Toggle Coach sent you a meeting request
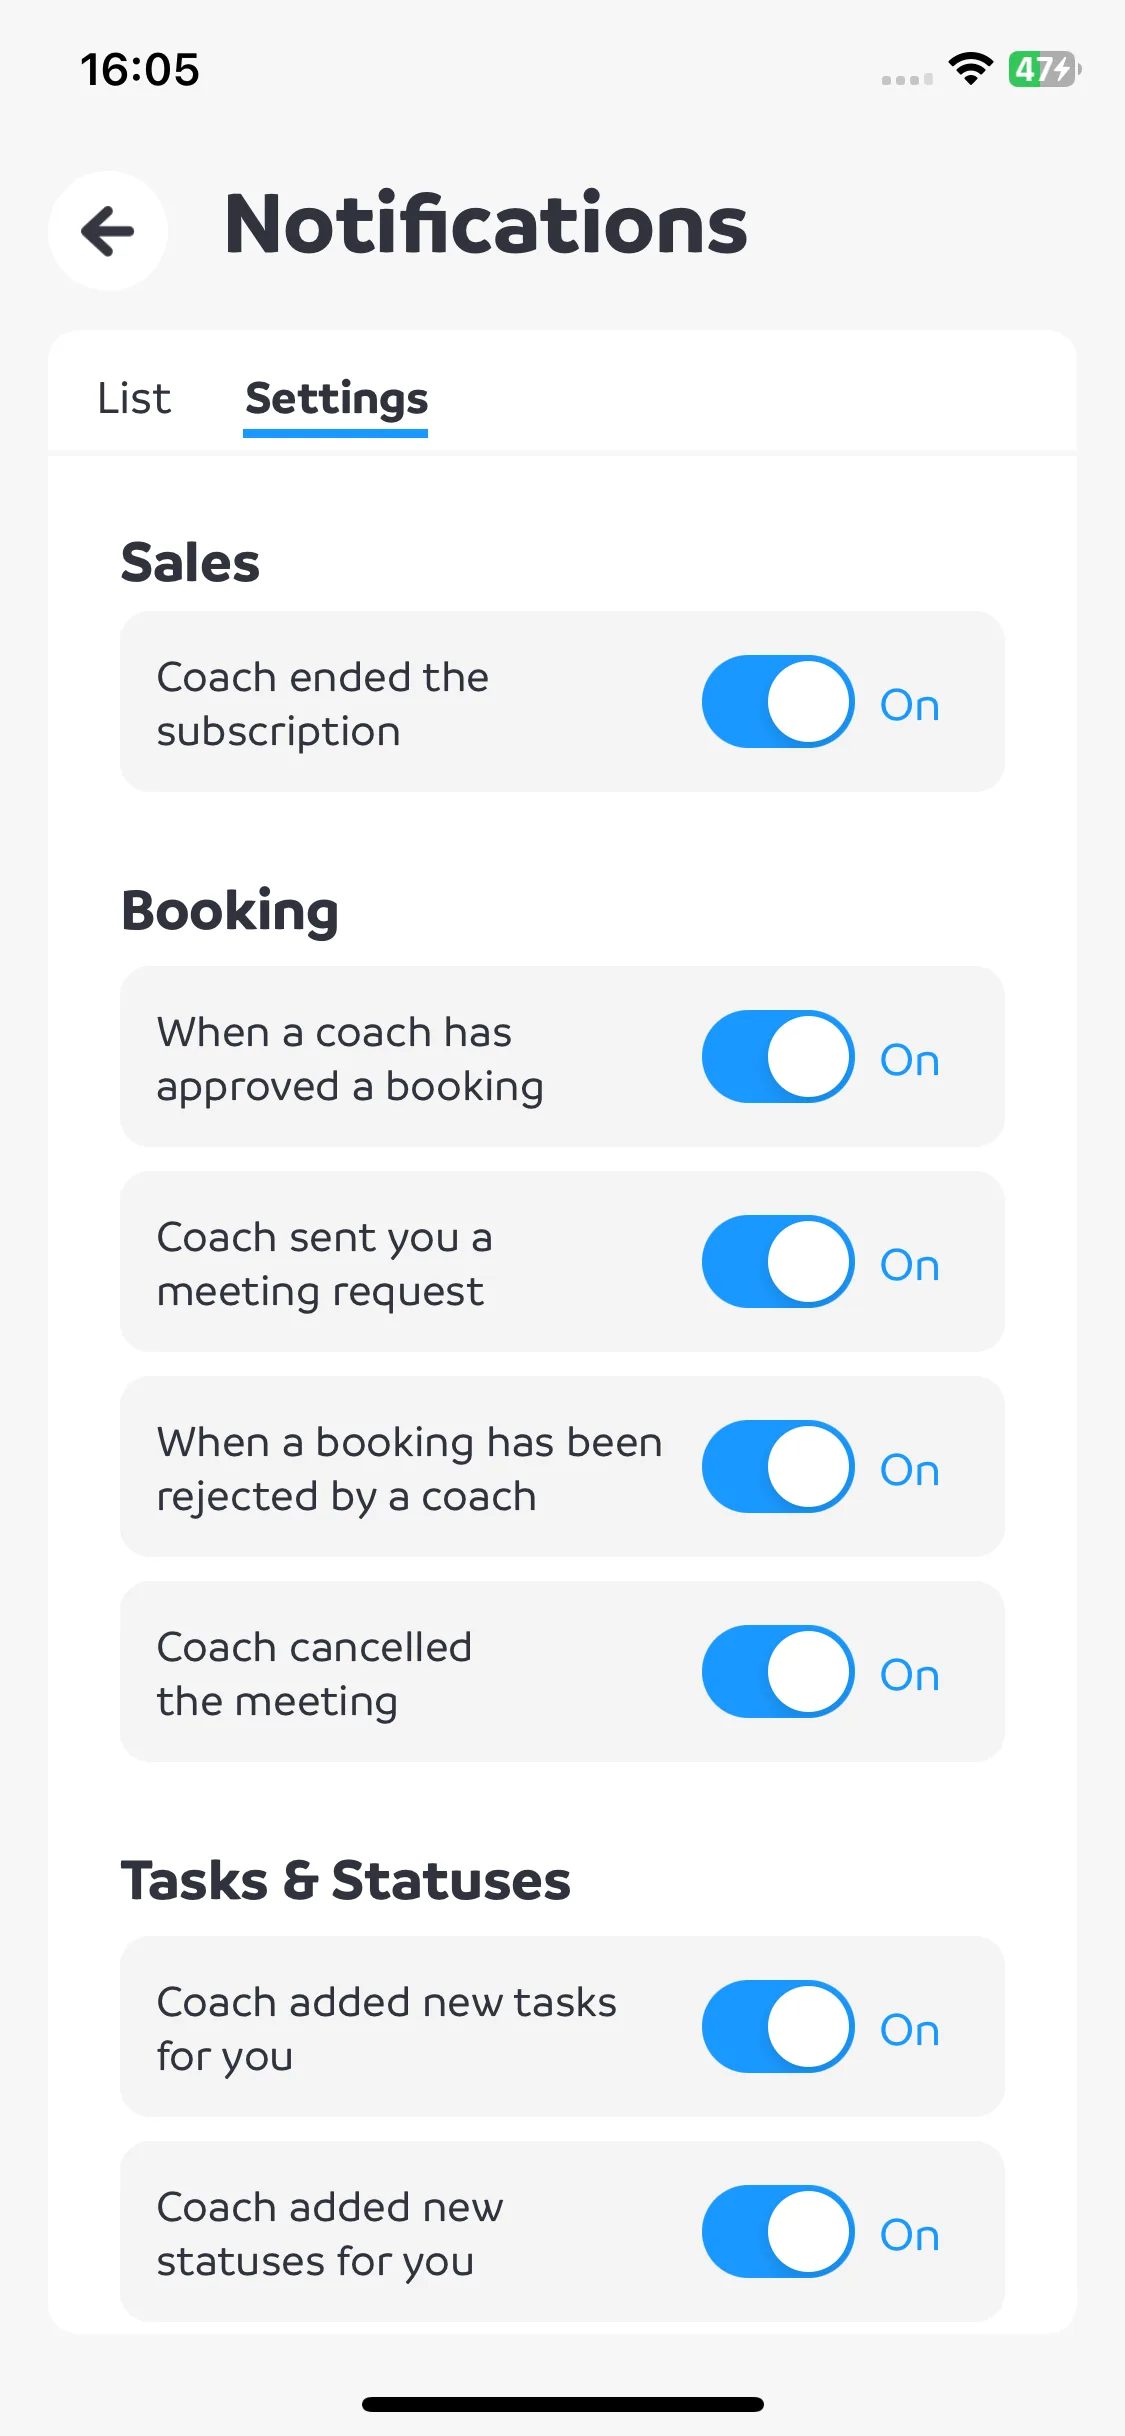 778,1261
